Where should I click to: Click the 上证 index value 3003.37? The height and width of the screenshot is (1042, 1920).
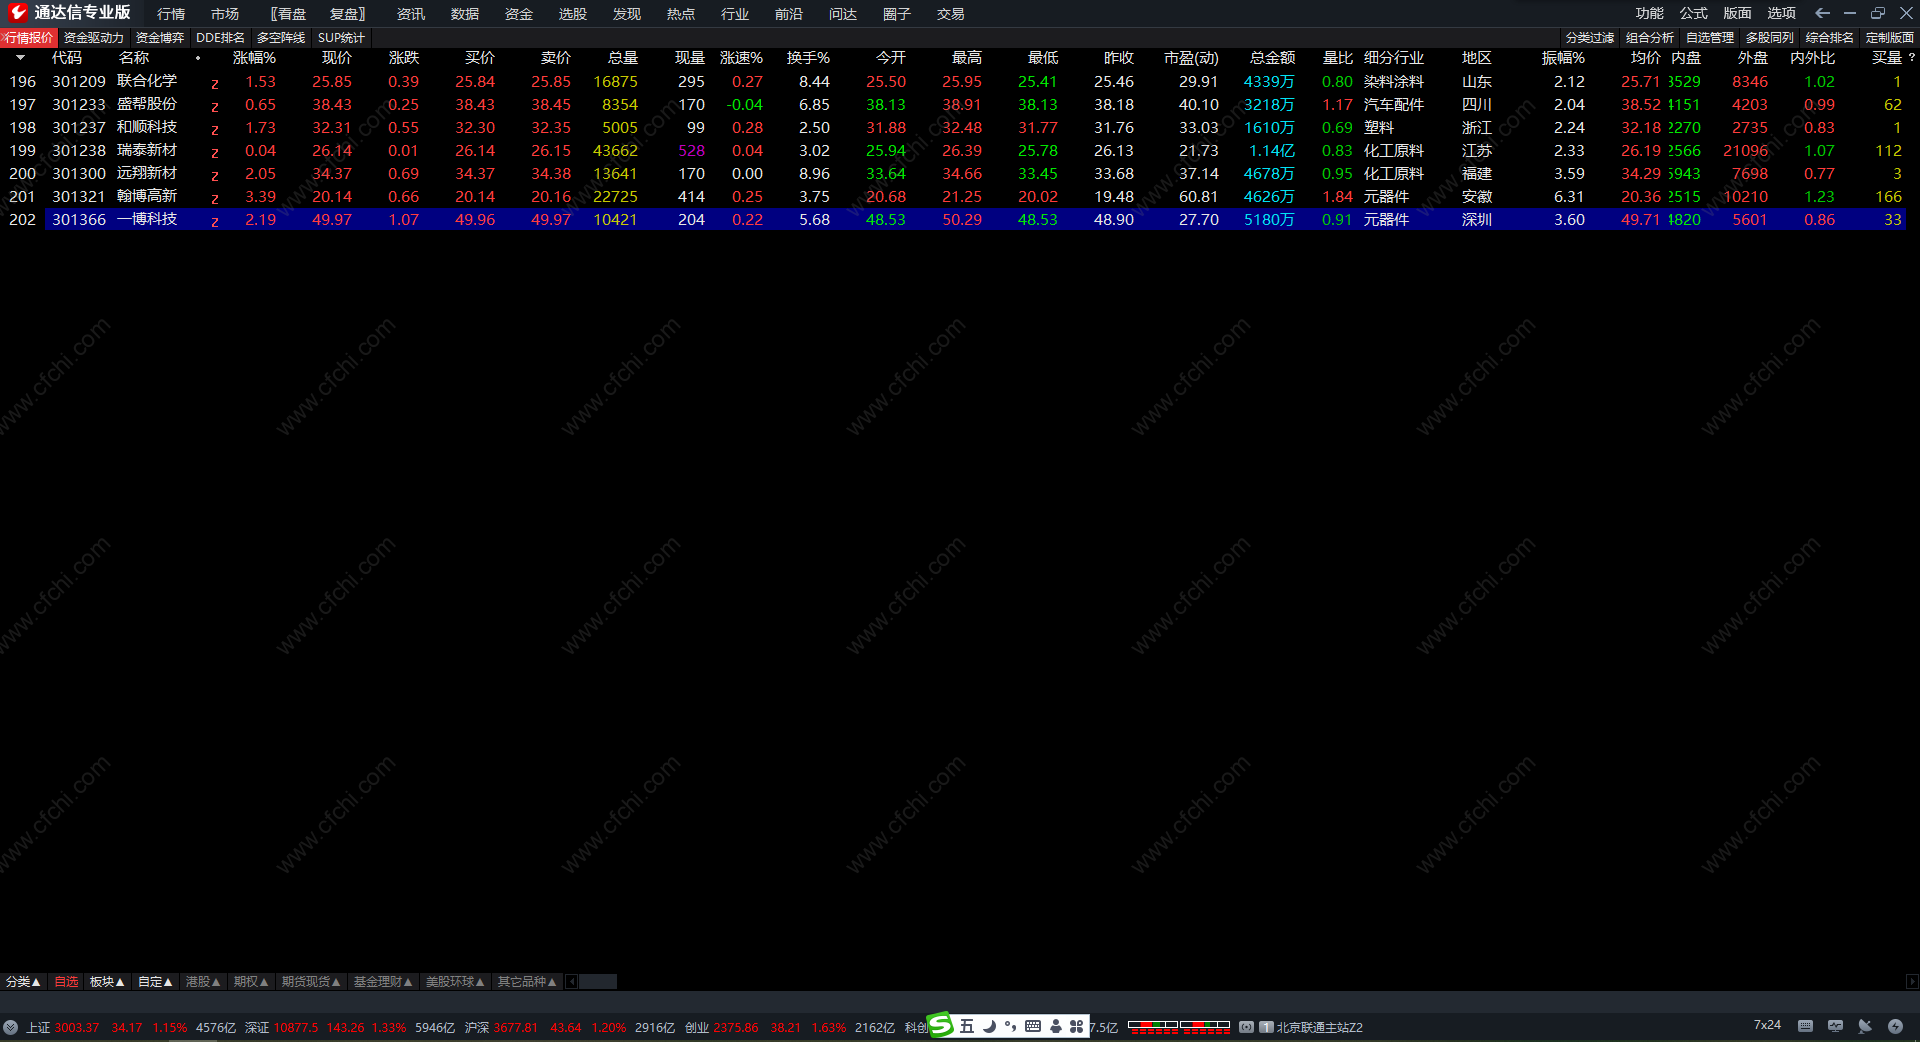[77, 1027]
